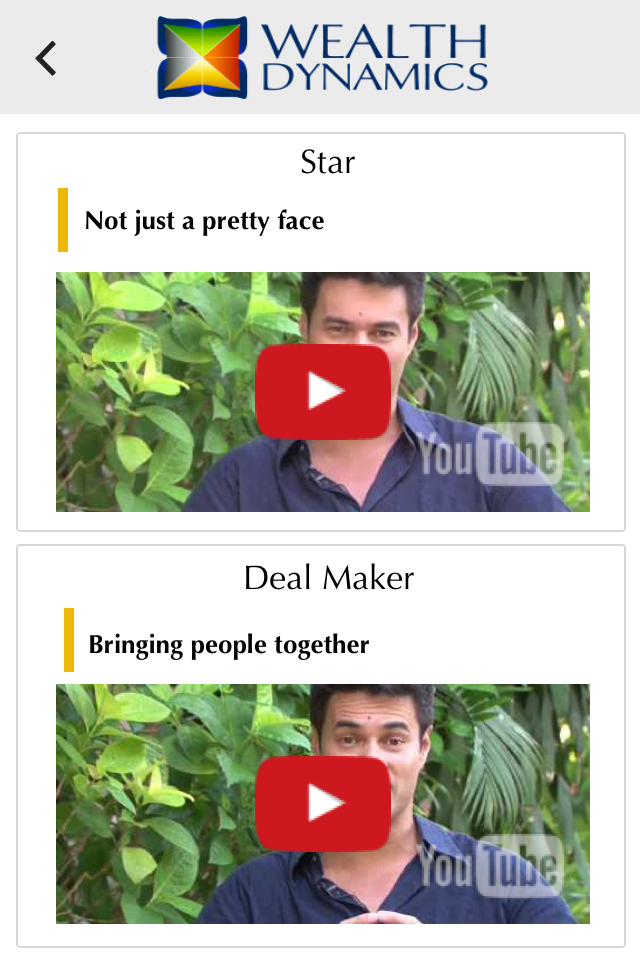
Task: Tap the back arrow in the header
Action: [46, 59]
